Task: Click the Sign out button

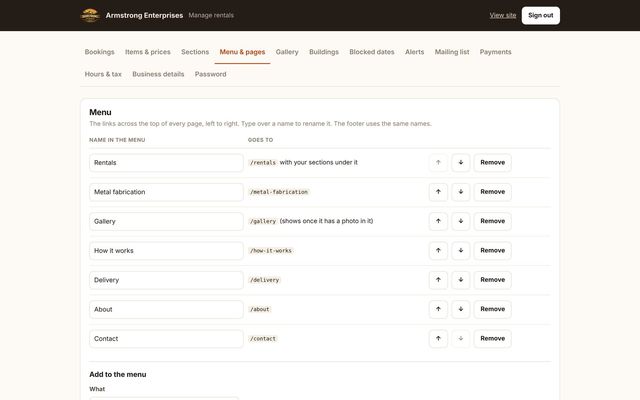Action: (541, 16)
